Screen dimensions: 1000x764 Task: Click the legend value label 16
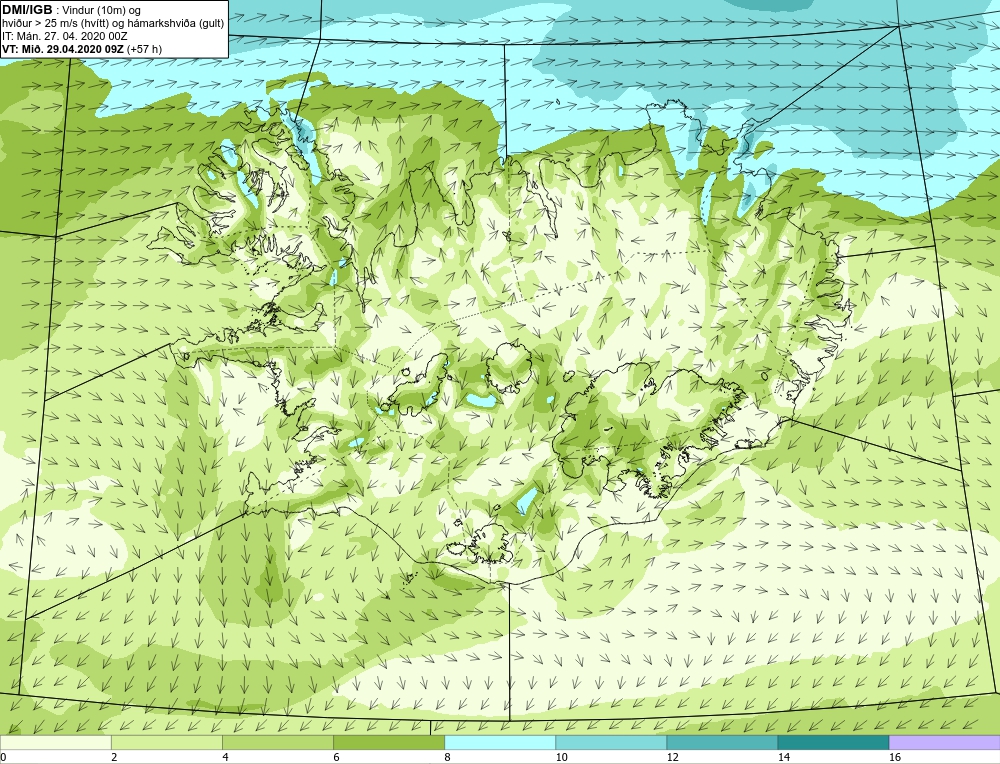(x=895, y=757)
